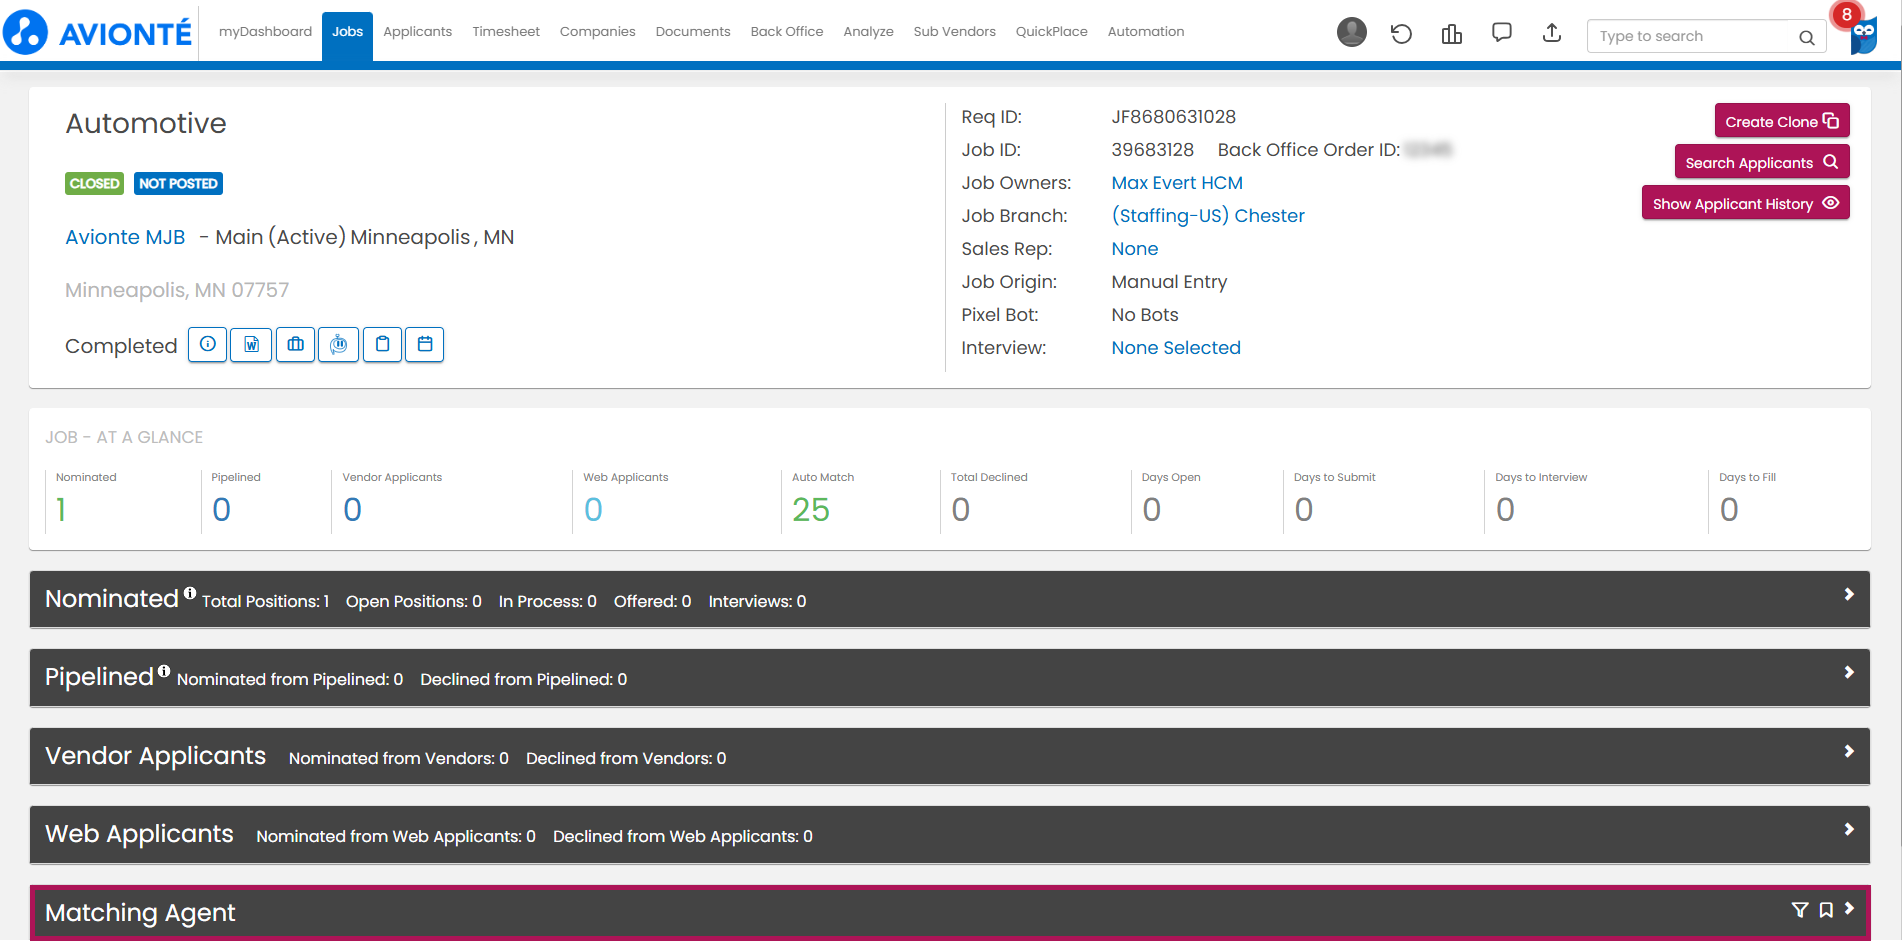Click the NOT POSTED status badge
This screenshot has width=1902, height=941.
coord(178,184)
